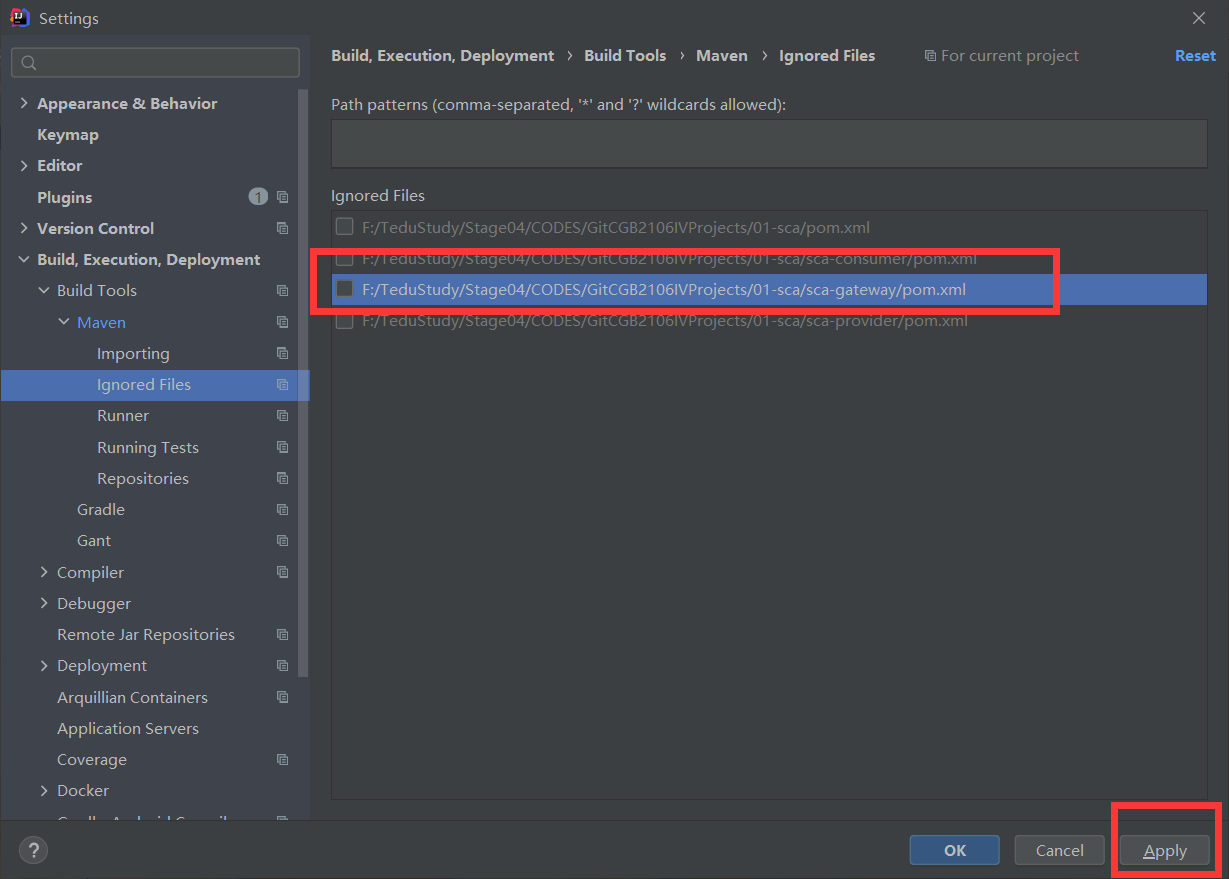Click the Reset link
Image resolution: width=1229 pixels, height=879 pixels.
(1195, 56)
